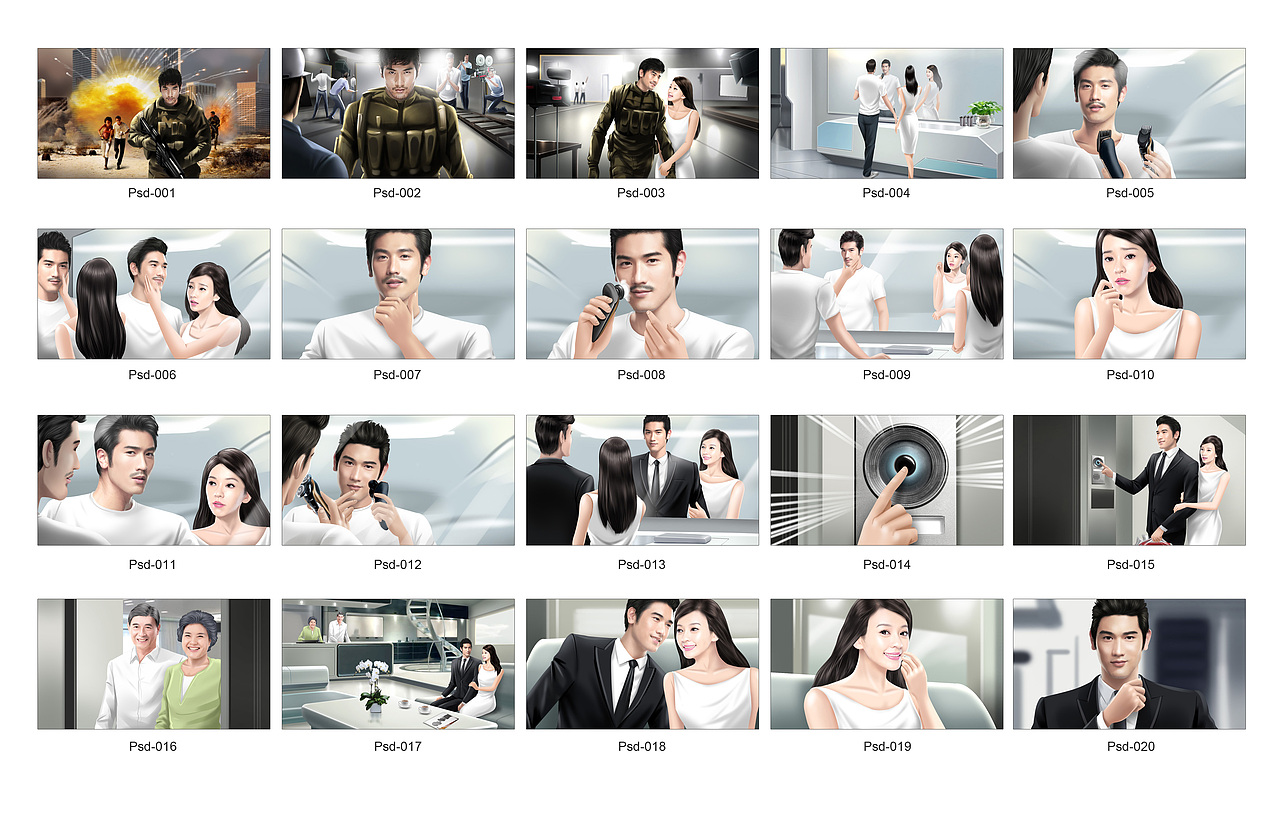Click the 'Psd-020' name label
Viewport: 1280px width, 830px height.
(1130, 747)
